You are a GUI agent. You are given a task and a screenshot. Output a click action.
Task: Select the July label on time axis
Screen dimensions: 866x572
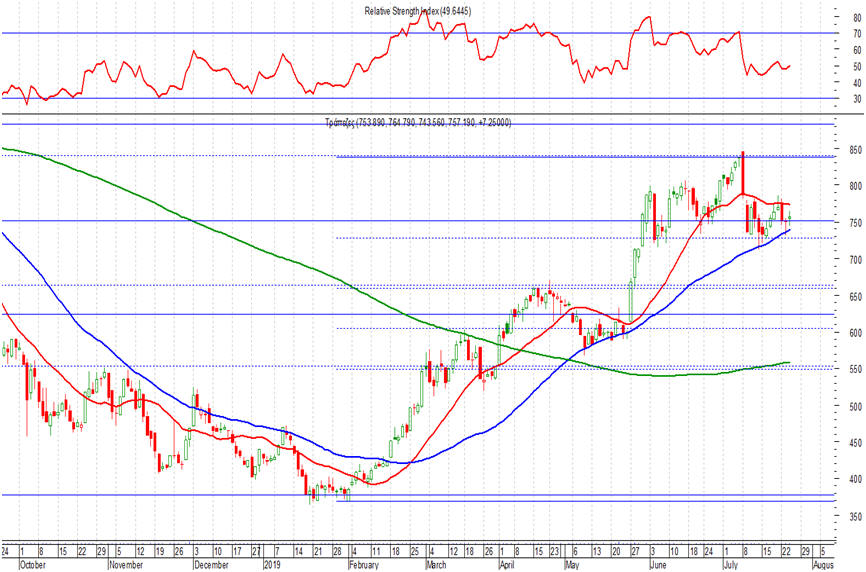click(731, 565)
